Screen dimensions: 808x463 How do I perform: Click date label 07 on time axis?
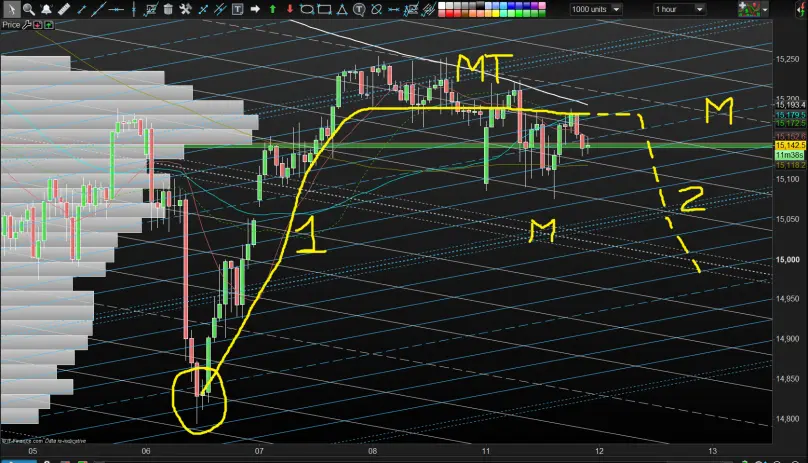259,451
